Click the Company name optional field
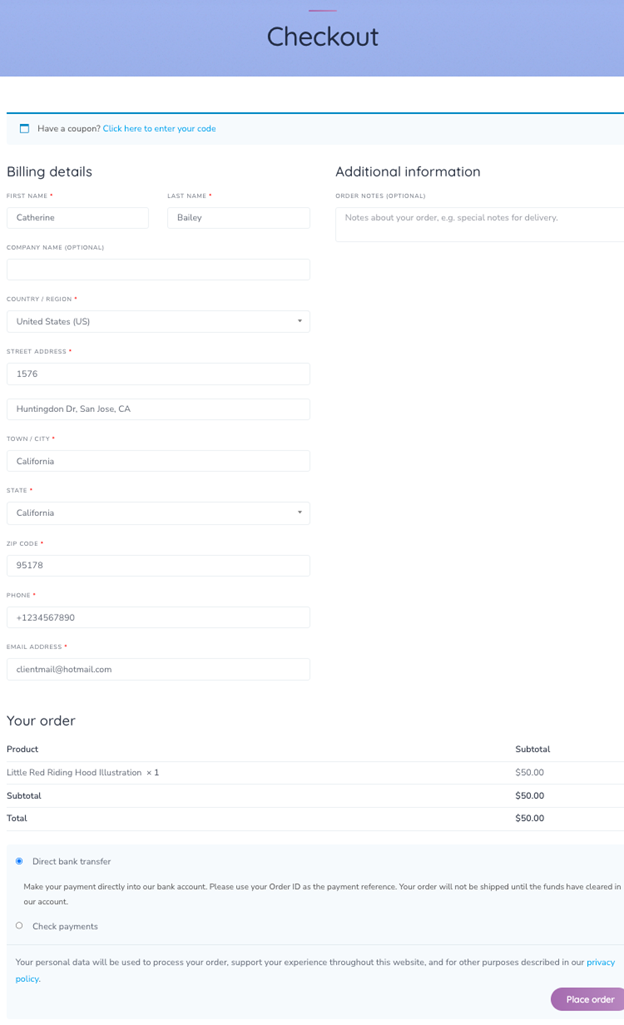 [x=157, y=269]
